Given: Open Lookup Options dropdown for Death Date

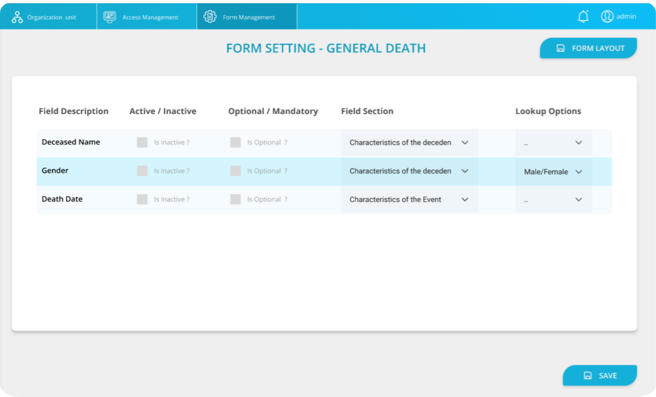Looking at the screenshot, I should coord(554,200).
